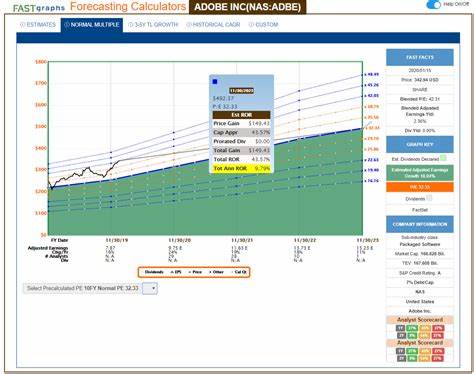Click the Prorated Div row in tooltip
Image resolution: width=474 pixels, height=374 pixels.
coord(241,141)
